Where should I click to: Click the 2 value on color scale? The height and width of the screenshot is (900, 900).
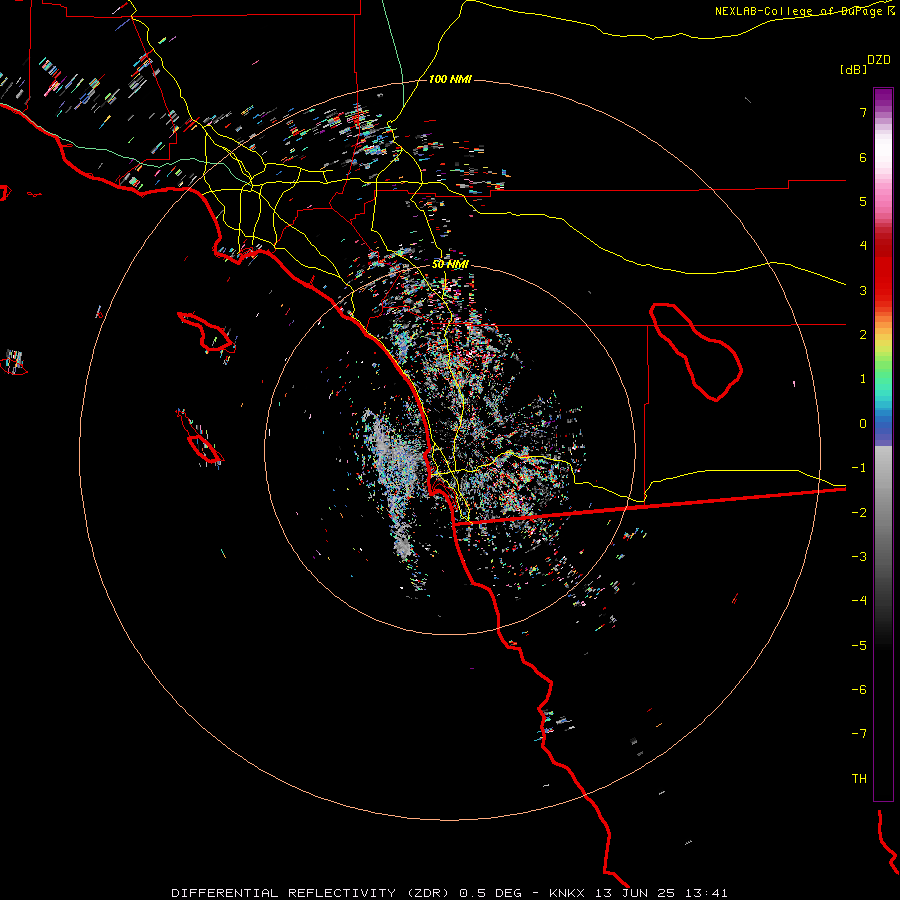coord(863,335)
